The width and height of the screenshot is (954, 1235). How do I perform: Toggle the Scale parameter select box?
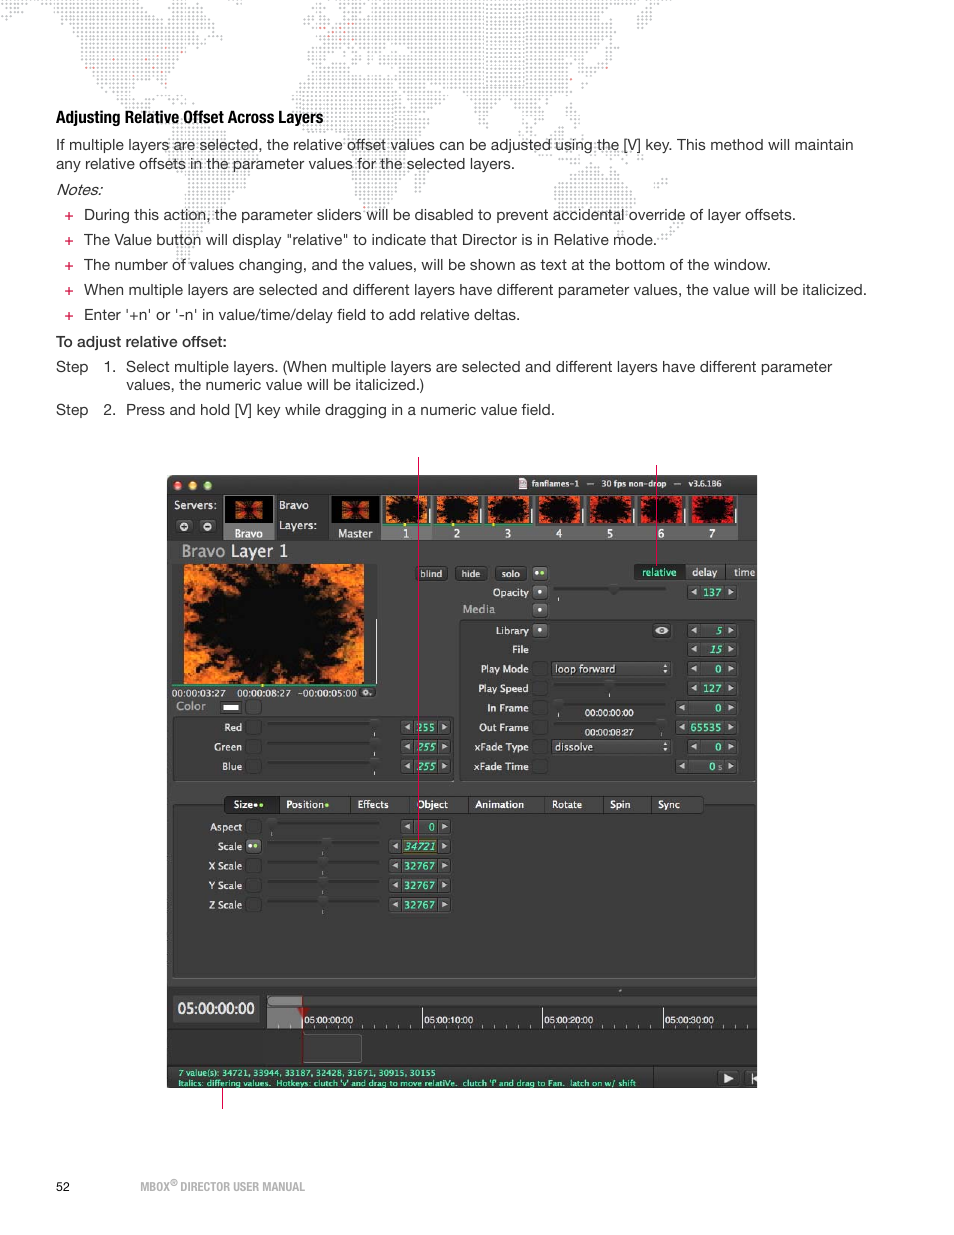tap(254, 846)
